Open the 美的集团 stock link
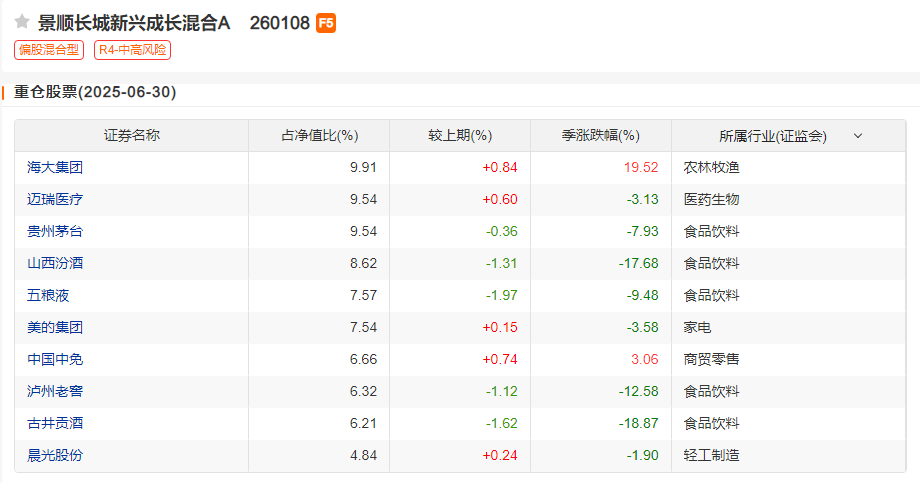The height and width of the screenshot is (483, 920). coord(55,327)
